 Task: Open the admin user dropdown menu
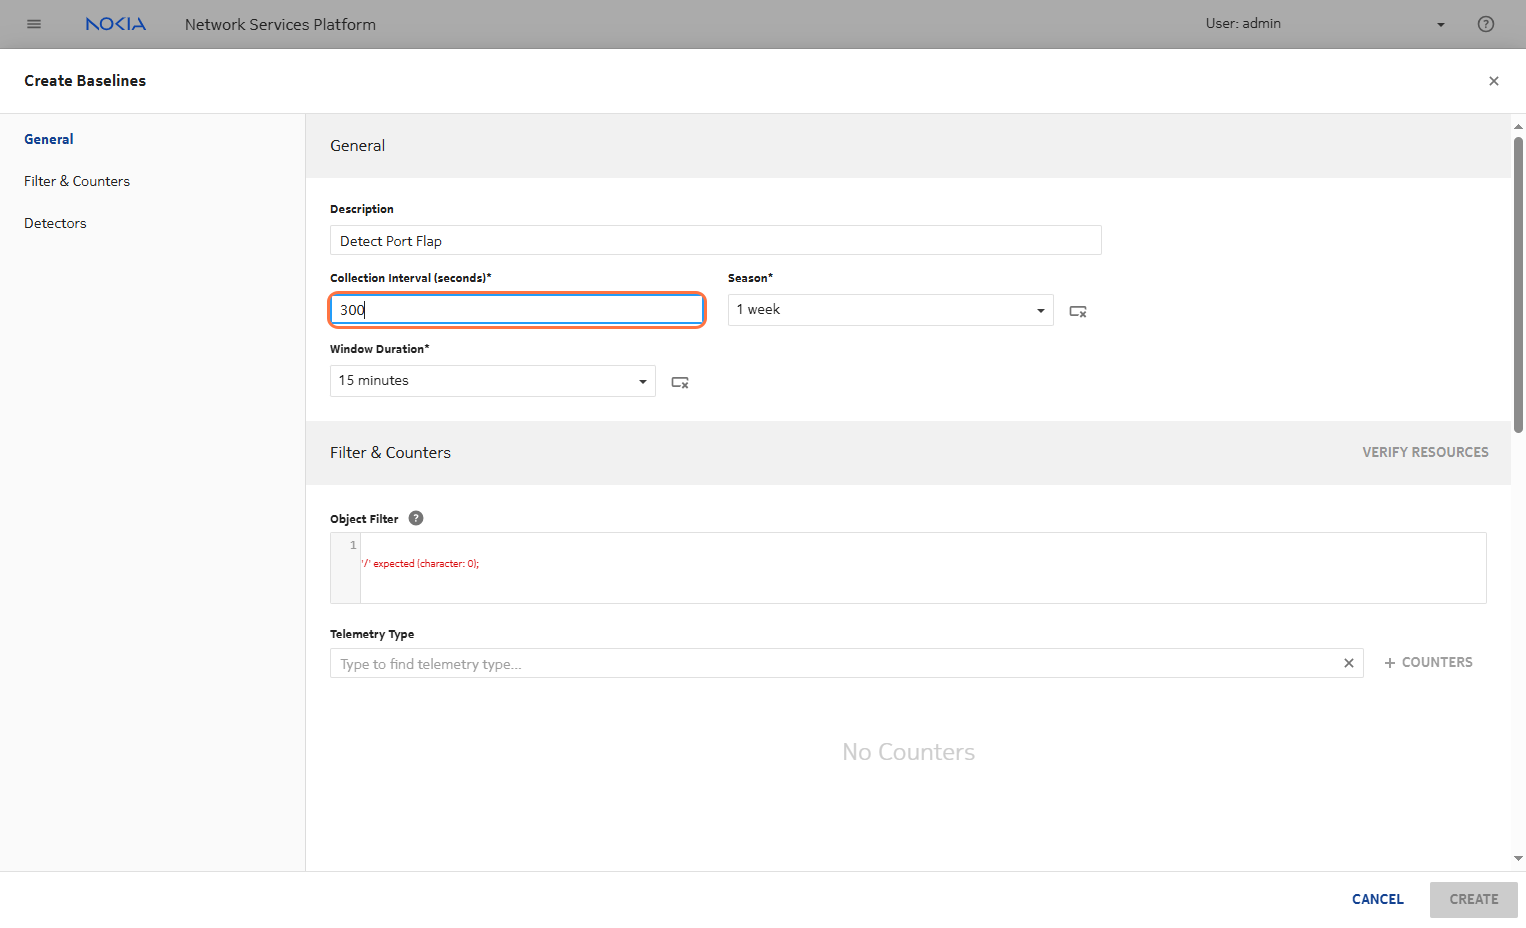point(1440,24)
